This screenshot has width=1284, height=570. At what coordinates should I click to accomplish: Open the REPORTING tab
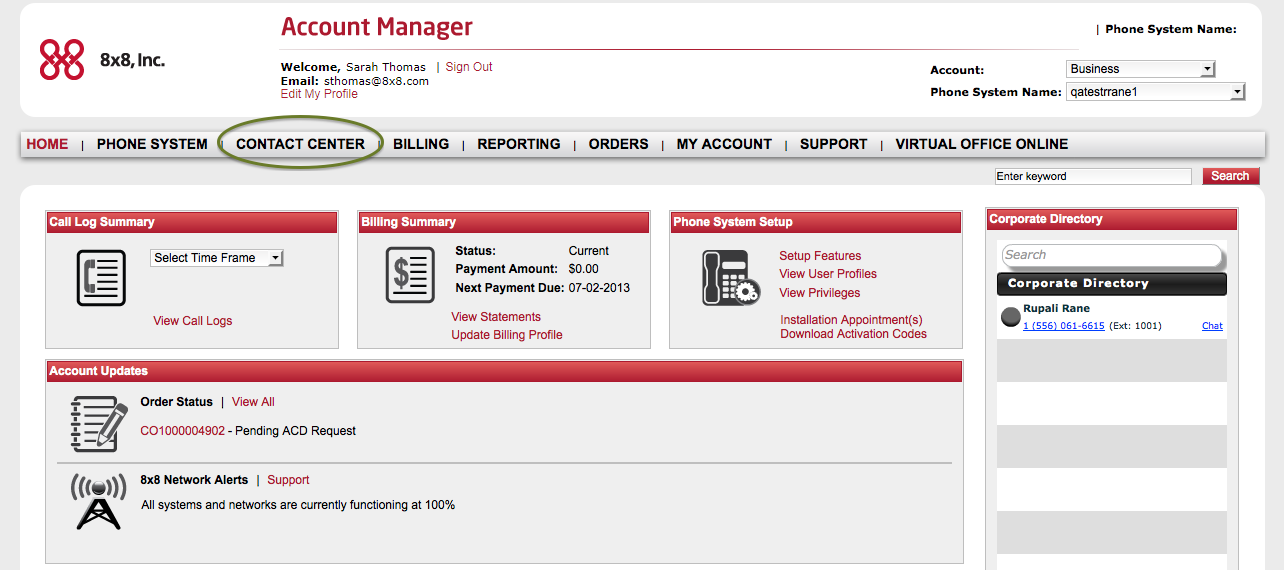(x=519, y=144)
